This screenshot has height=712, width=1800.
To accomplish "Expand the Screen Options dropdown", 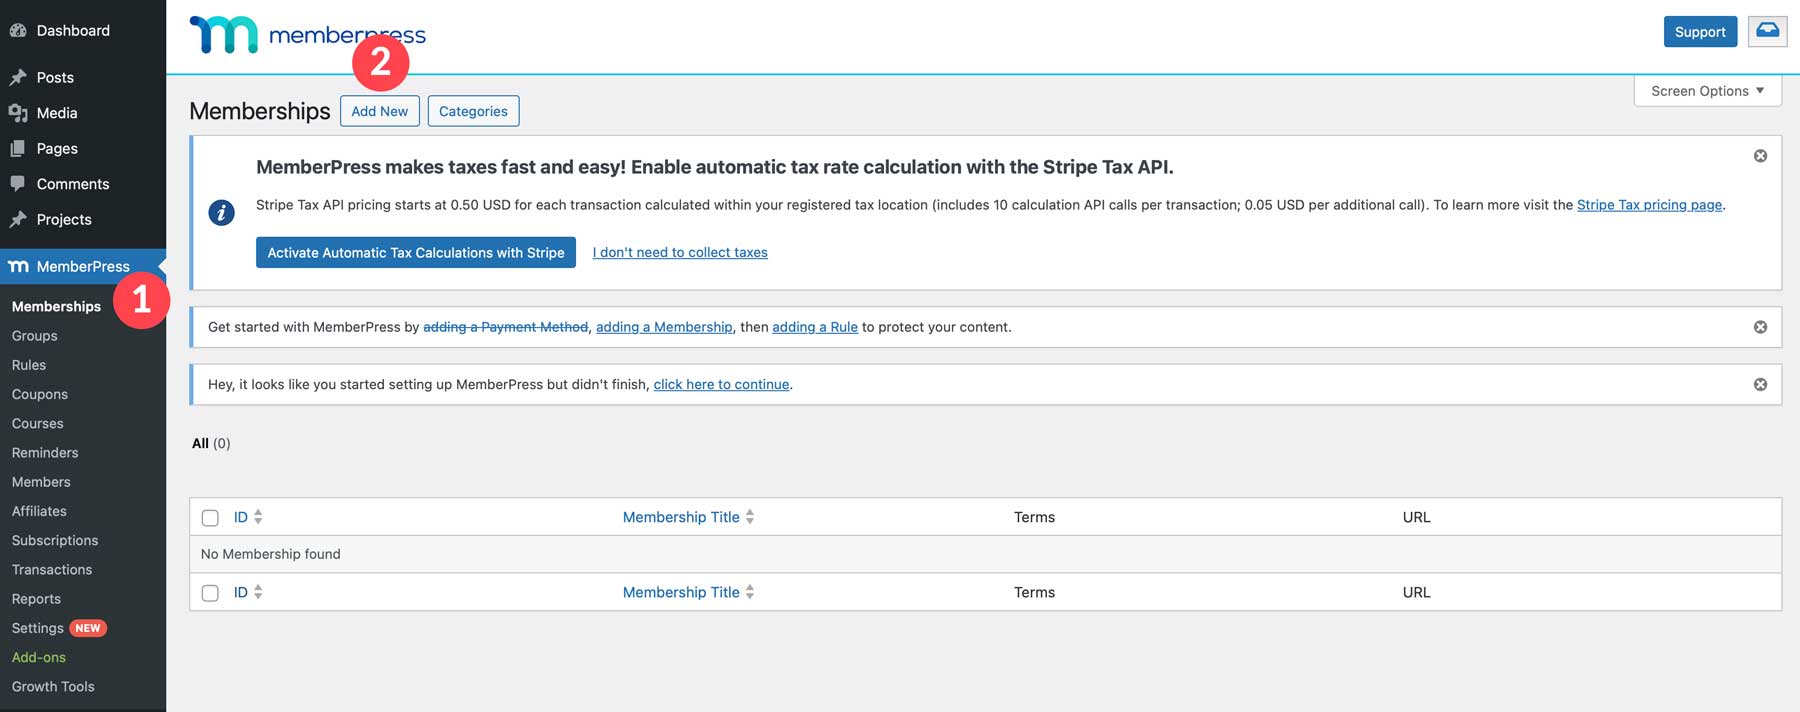I will (x=1707, y=91).
